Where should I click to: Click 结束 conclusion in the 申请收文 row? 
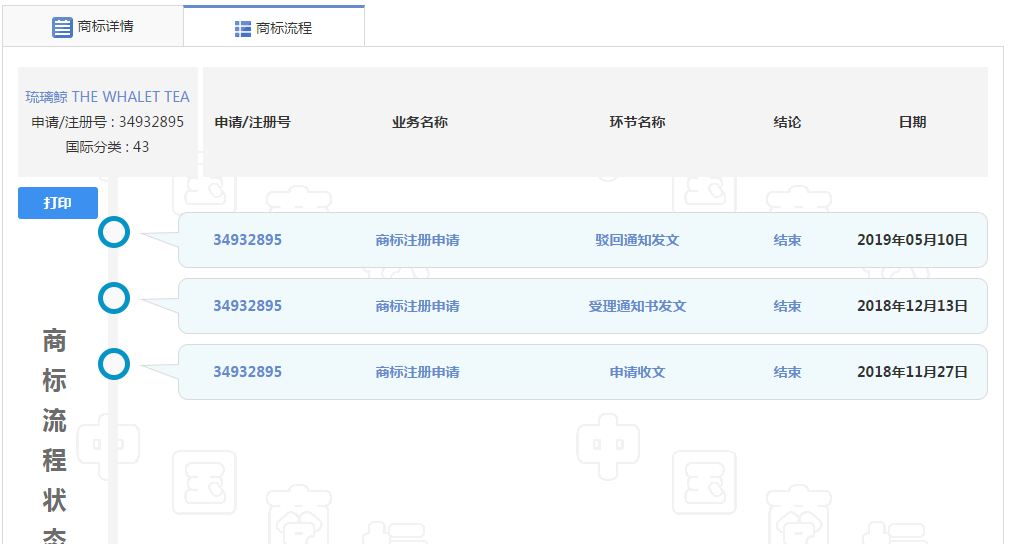[x=787, y=372]
